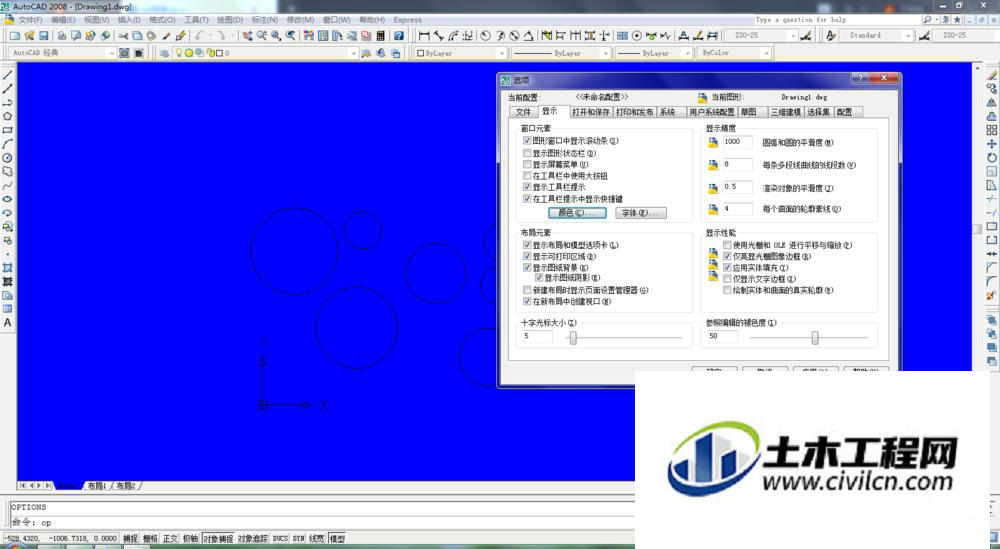Uncheck 图形窗口中显示滚动条 checkbox
The height and width of the screenshot is (549, 1000).
pyautogui.click(x=527, y=141)
